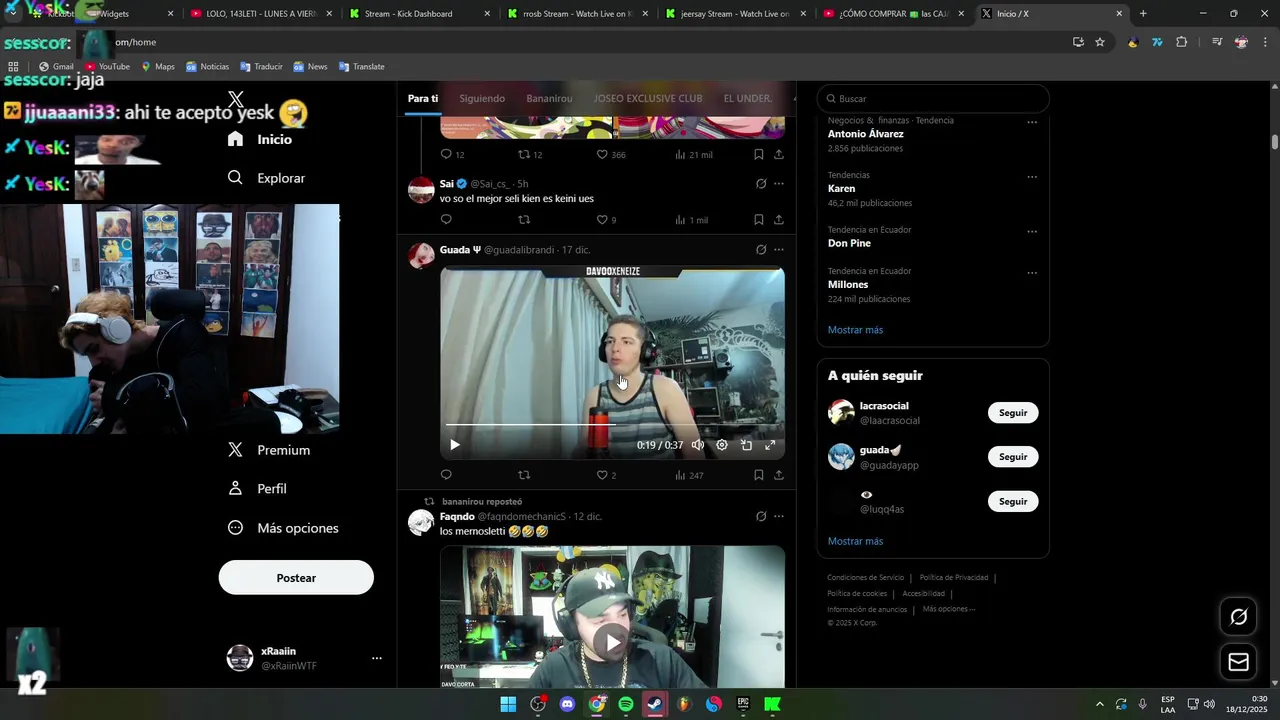This screenshot has width=1280, height=720.
Task: Open Don Pine trend options
Action: click(x=1032, y=232)
